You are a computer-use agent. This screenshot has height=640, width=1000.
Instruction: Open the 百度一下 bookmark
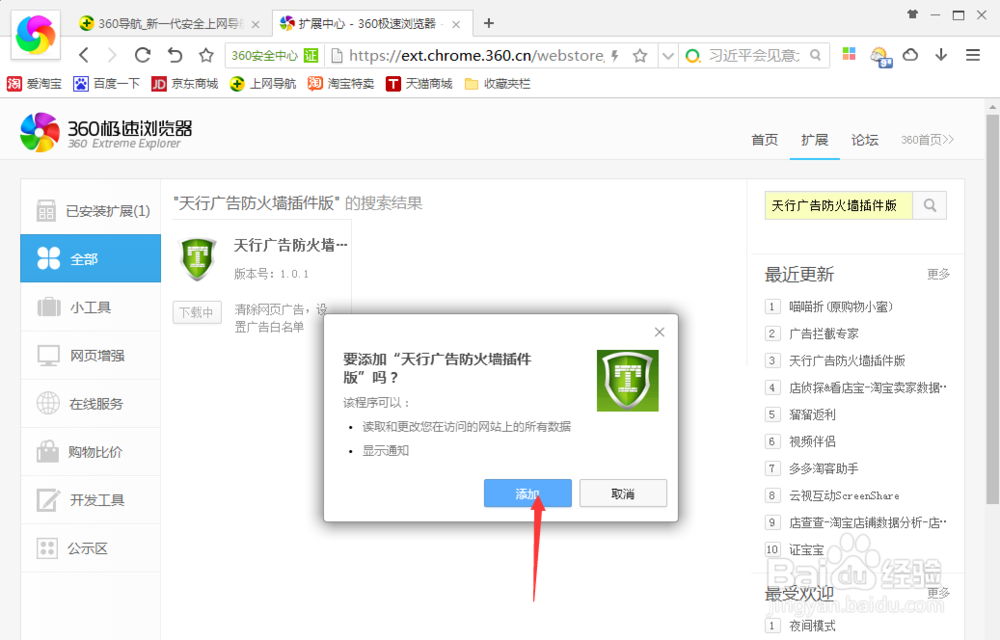point(107,84)
